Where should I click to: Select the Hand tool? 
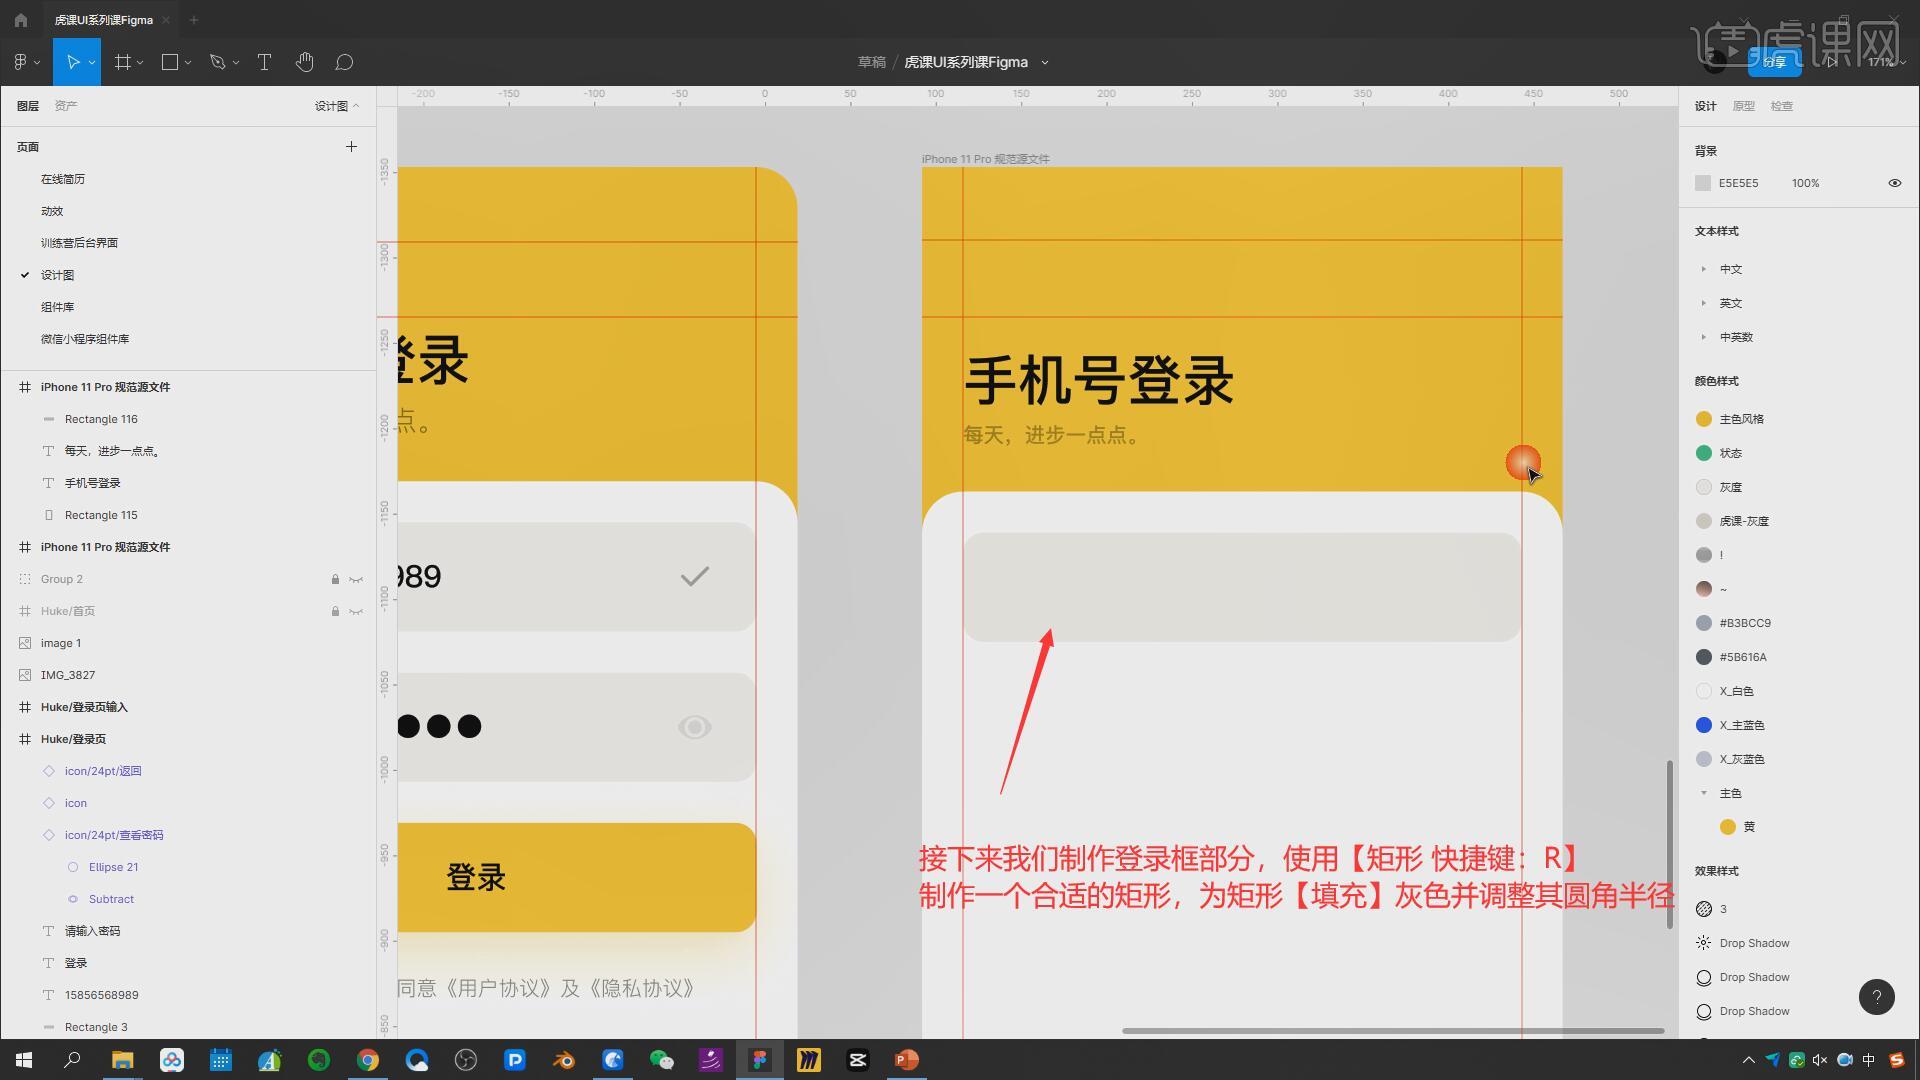305,62
